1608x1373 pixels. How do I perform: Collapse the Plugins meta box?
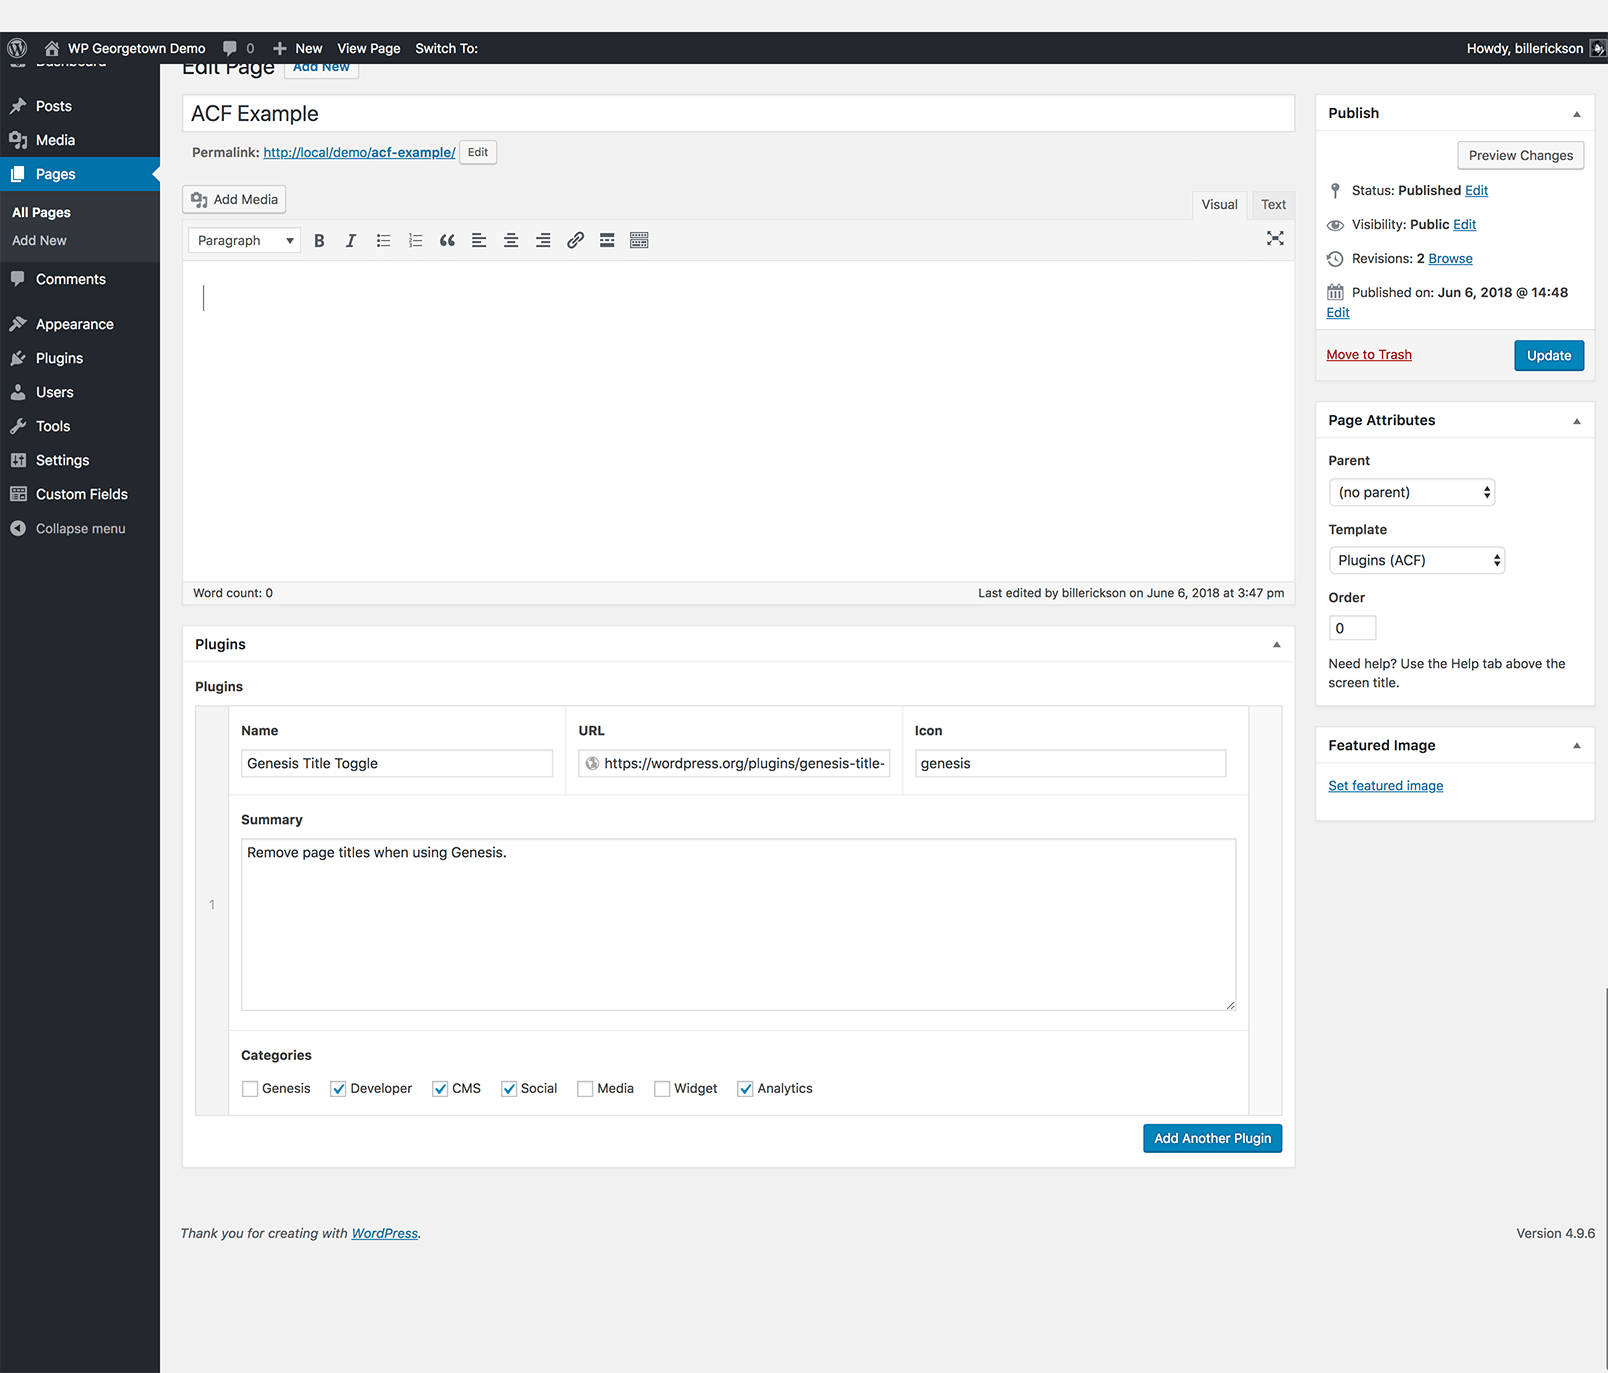[1277, 645]
